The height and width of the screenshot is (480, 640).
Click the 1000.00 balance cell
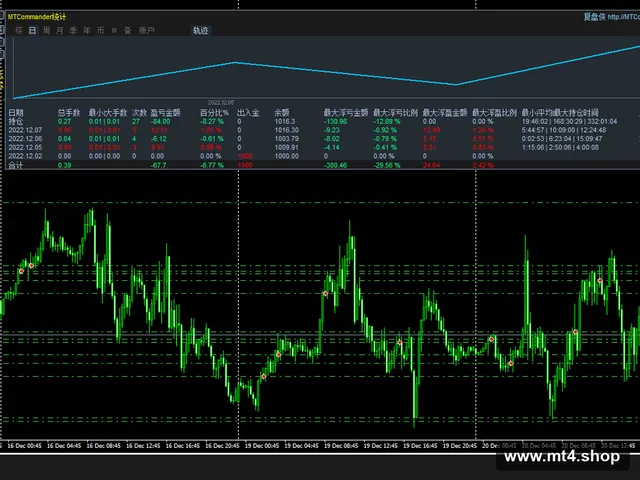[287, 156]
